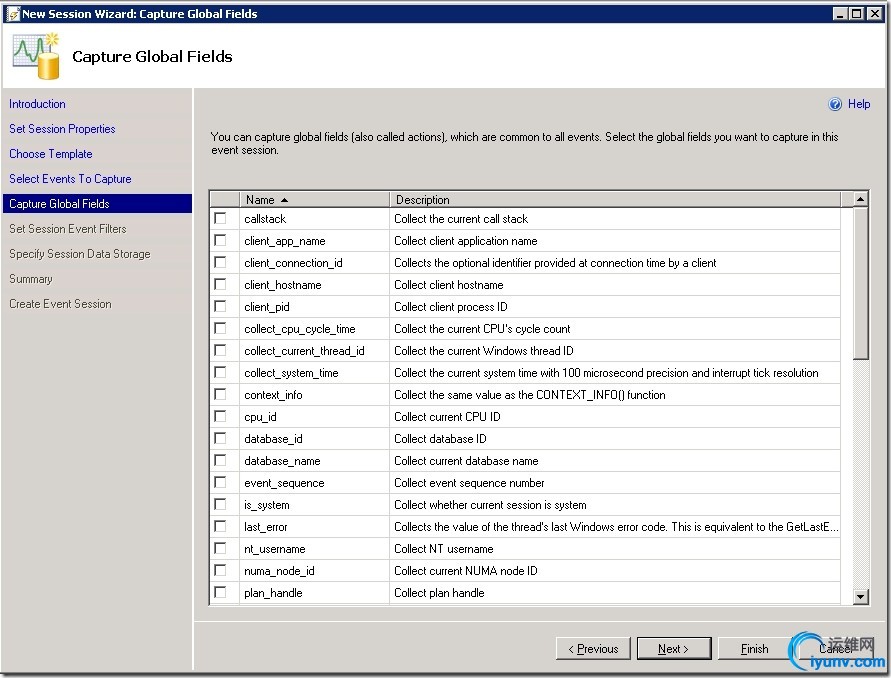Select the client_hostname checkbox

220,284
